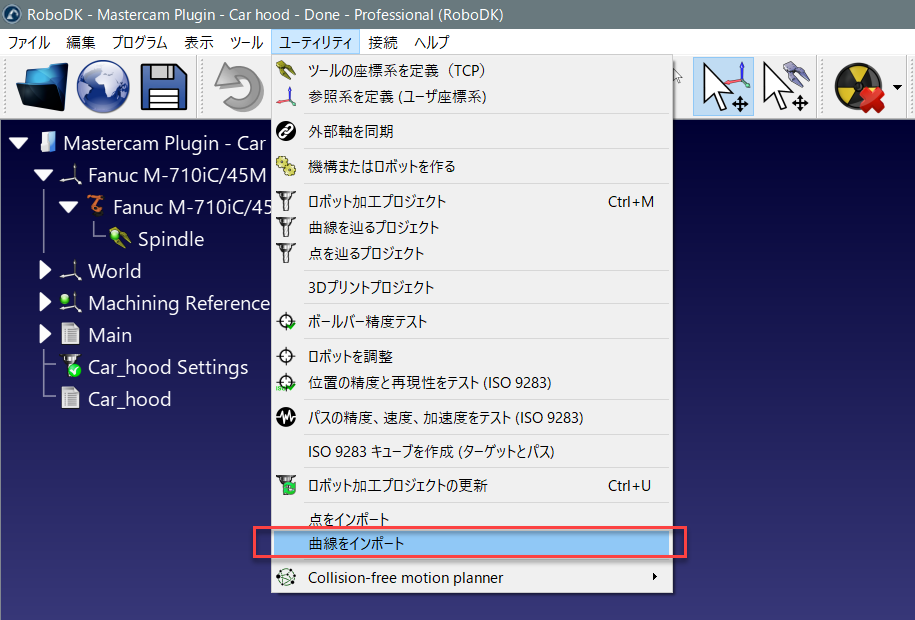Select World in the station tree

tap(114, 271)
